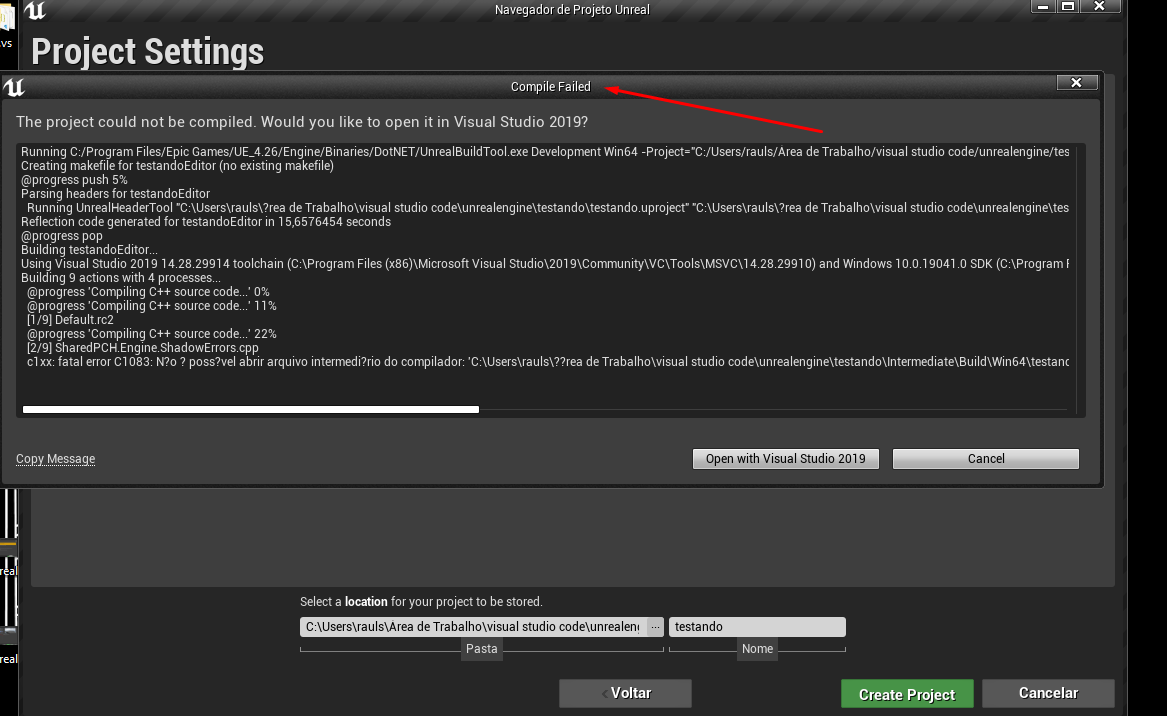Screen dimensions: 1167x716
Task: Minimize the Unreal Project Browser window
Action: pos(1043,7)
